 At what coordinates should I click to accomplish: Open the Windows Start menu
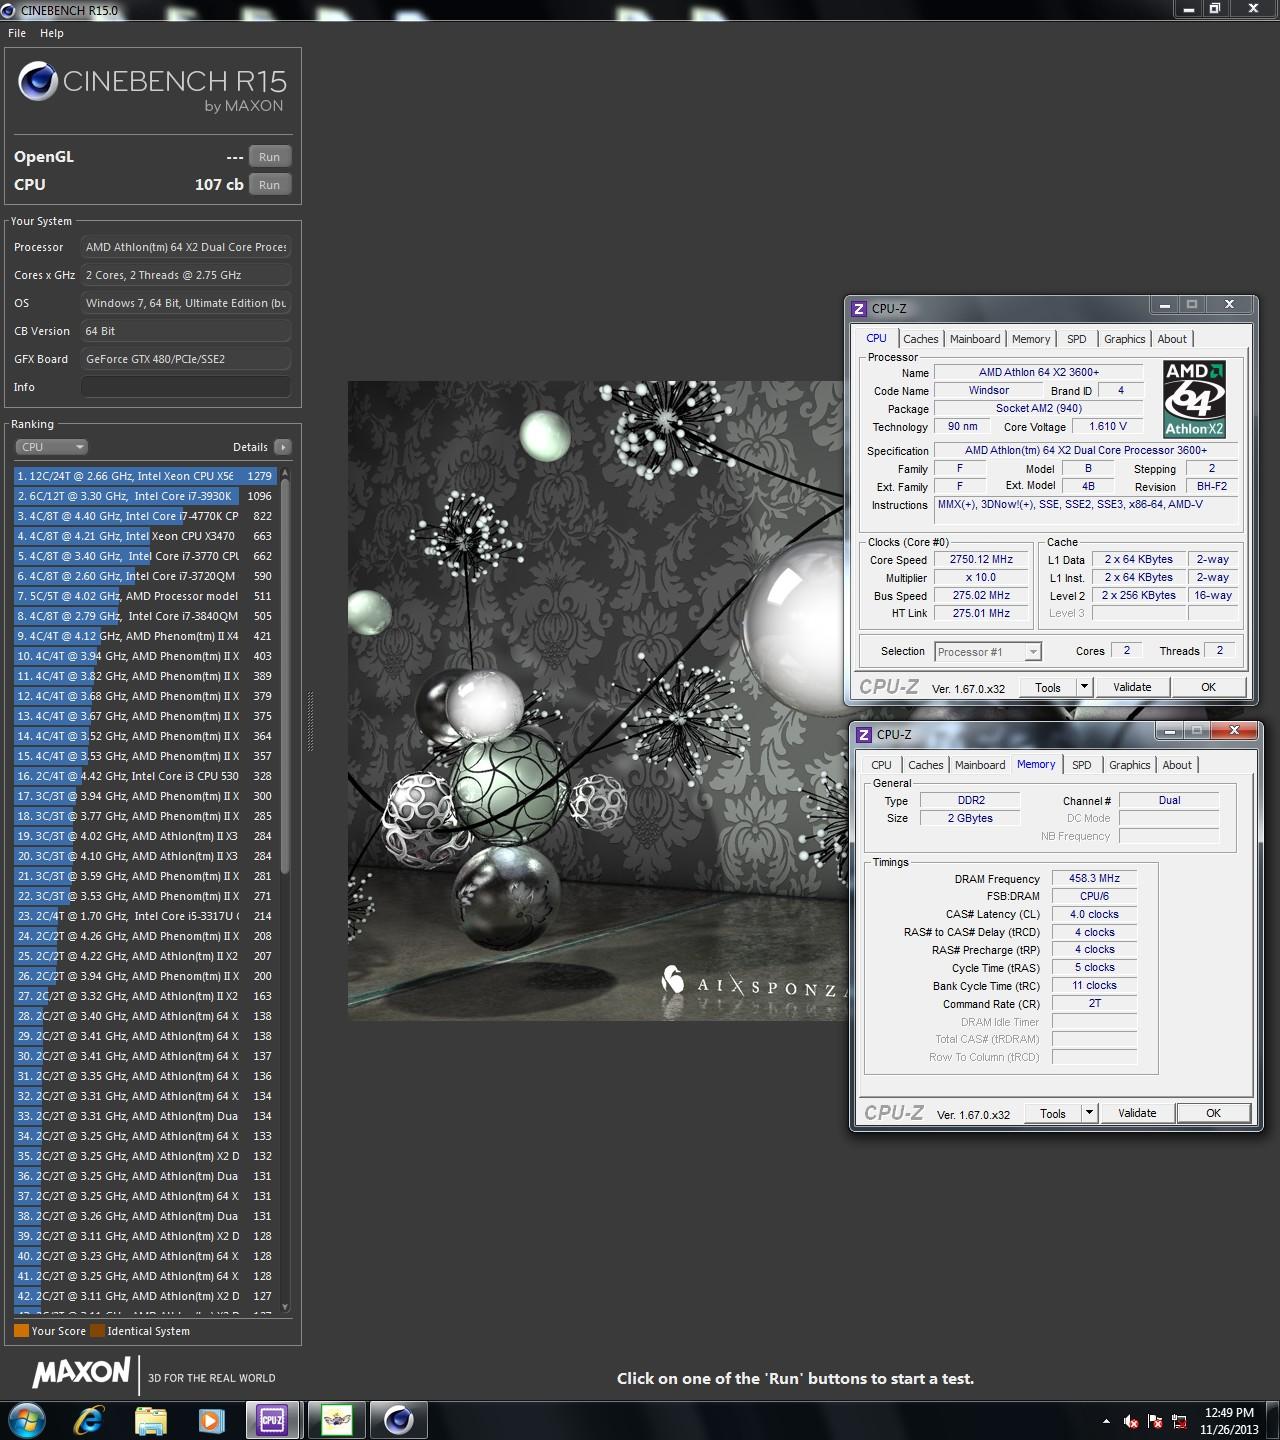tap(27, 1420)
